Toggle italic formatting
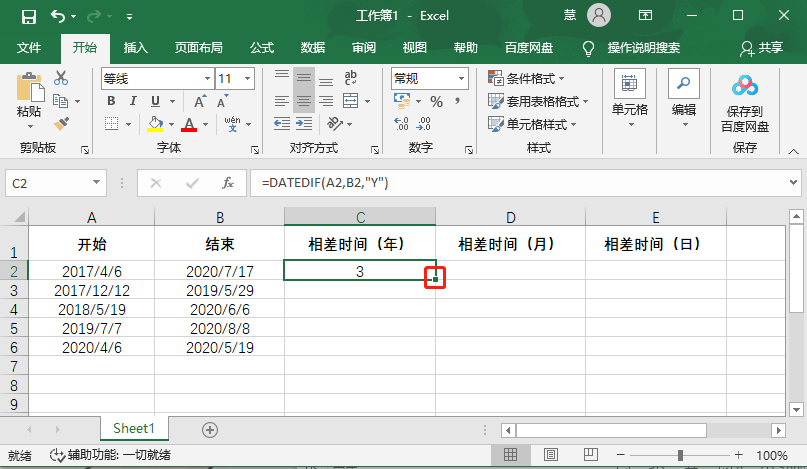The image size is (807, 469). [132, 101]
